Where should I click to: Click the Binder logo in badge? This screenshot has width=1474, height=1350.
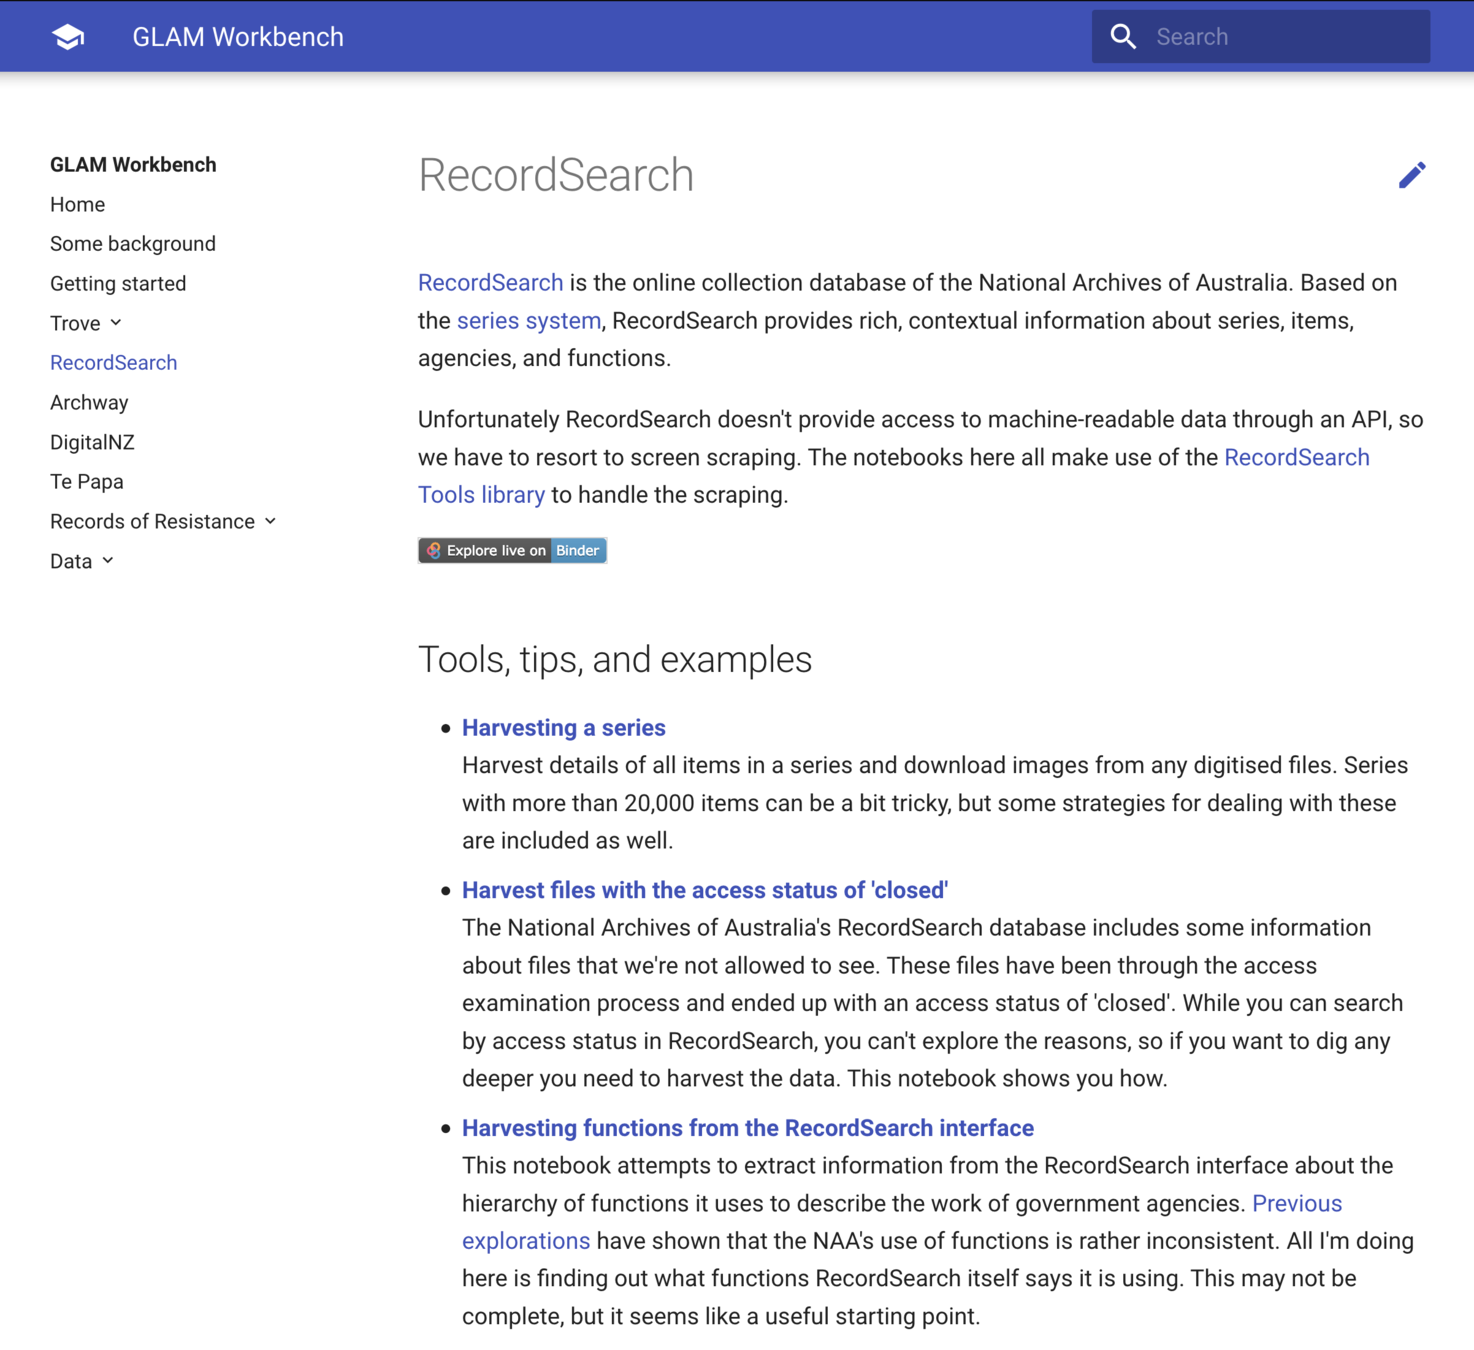(434, 550)
